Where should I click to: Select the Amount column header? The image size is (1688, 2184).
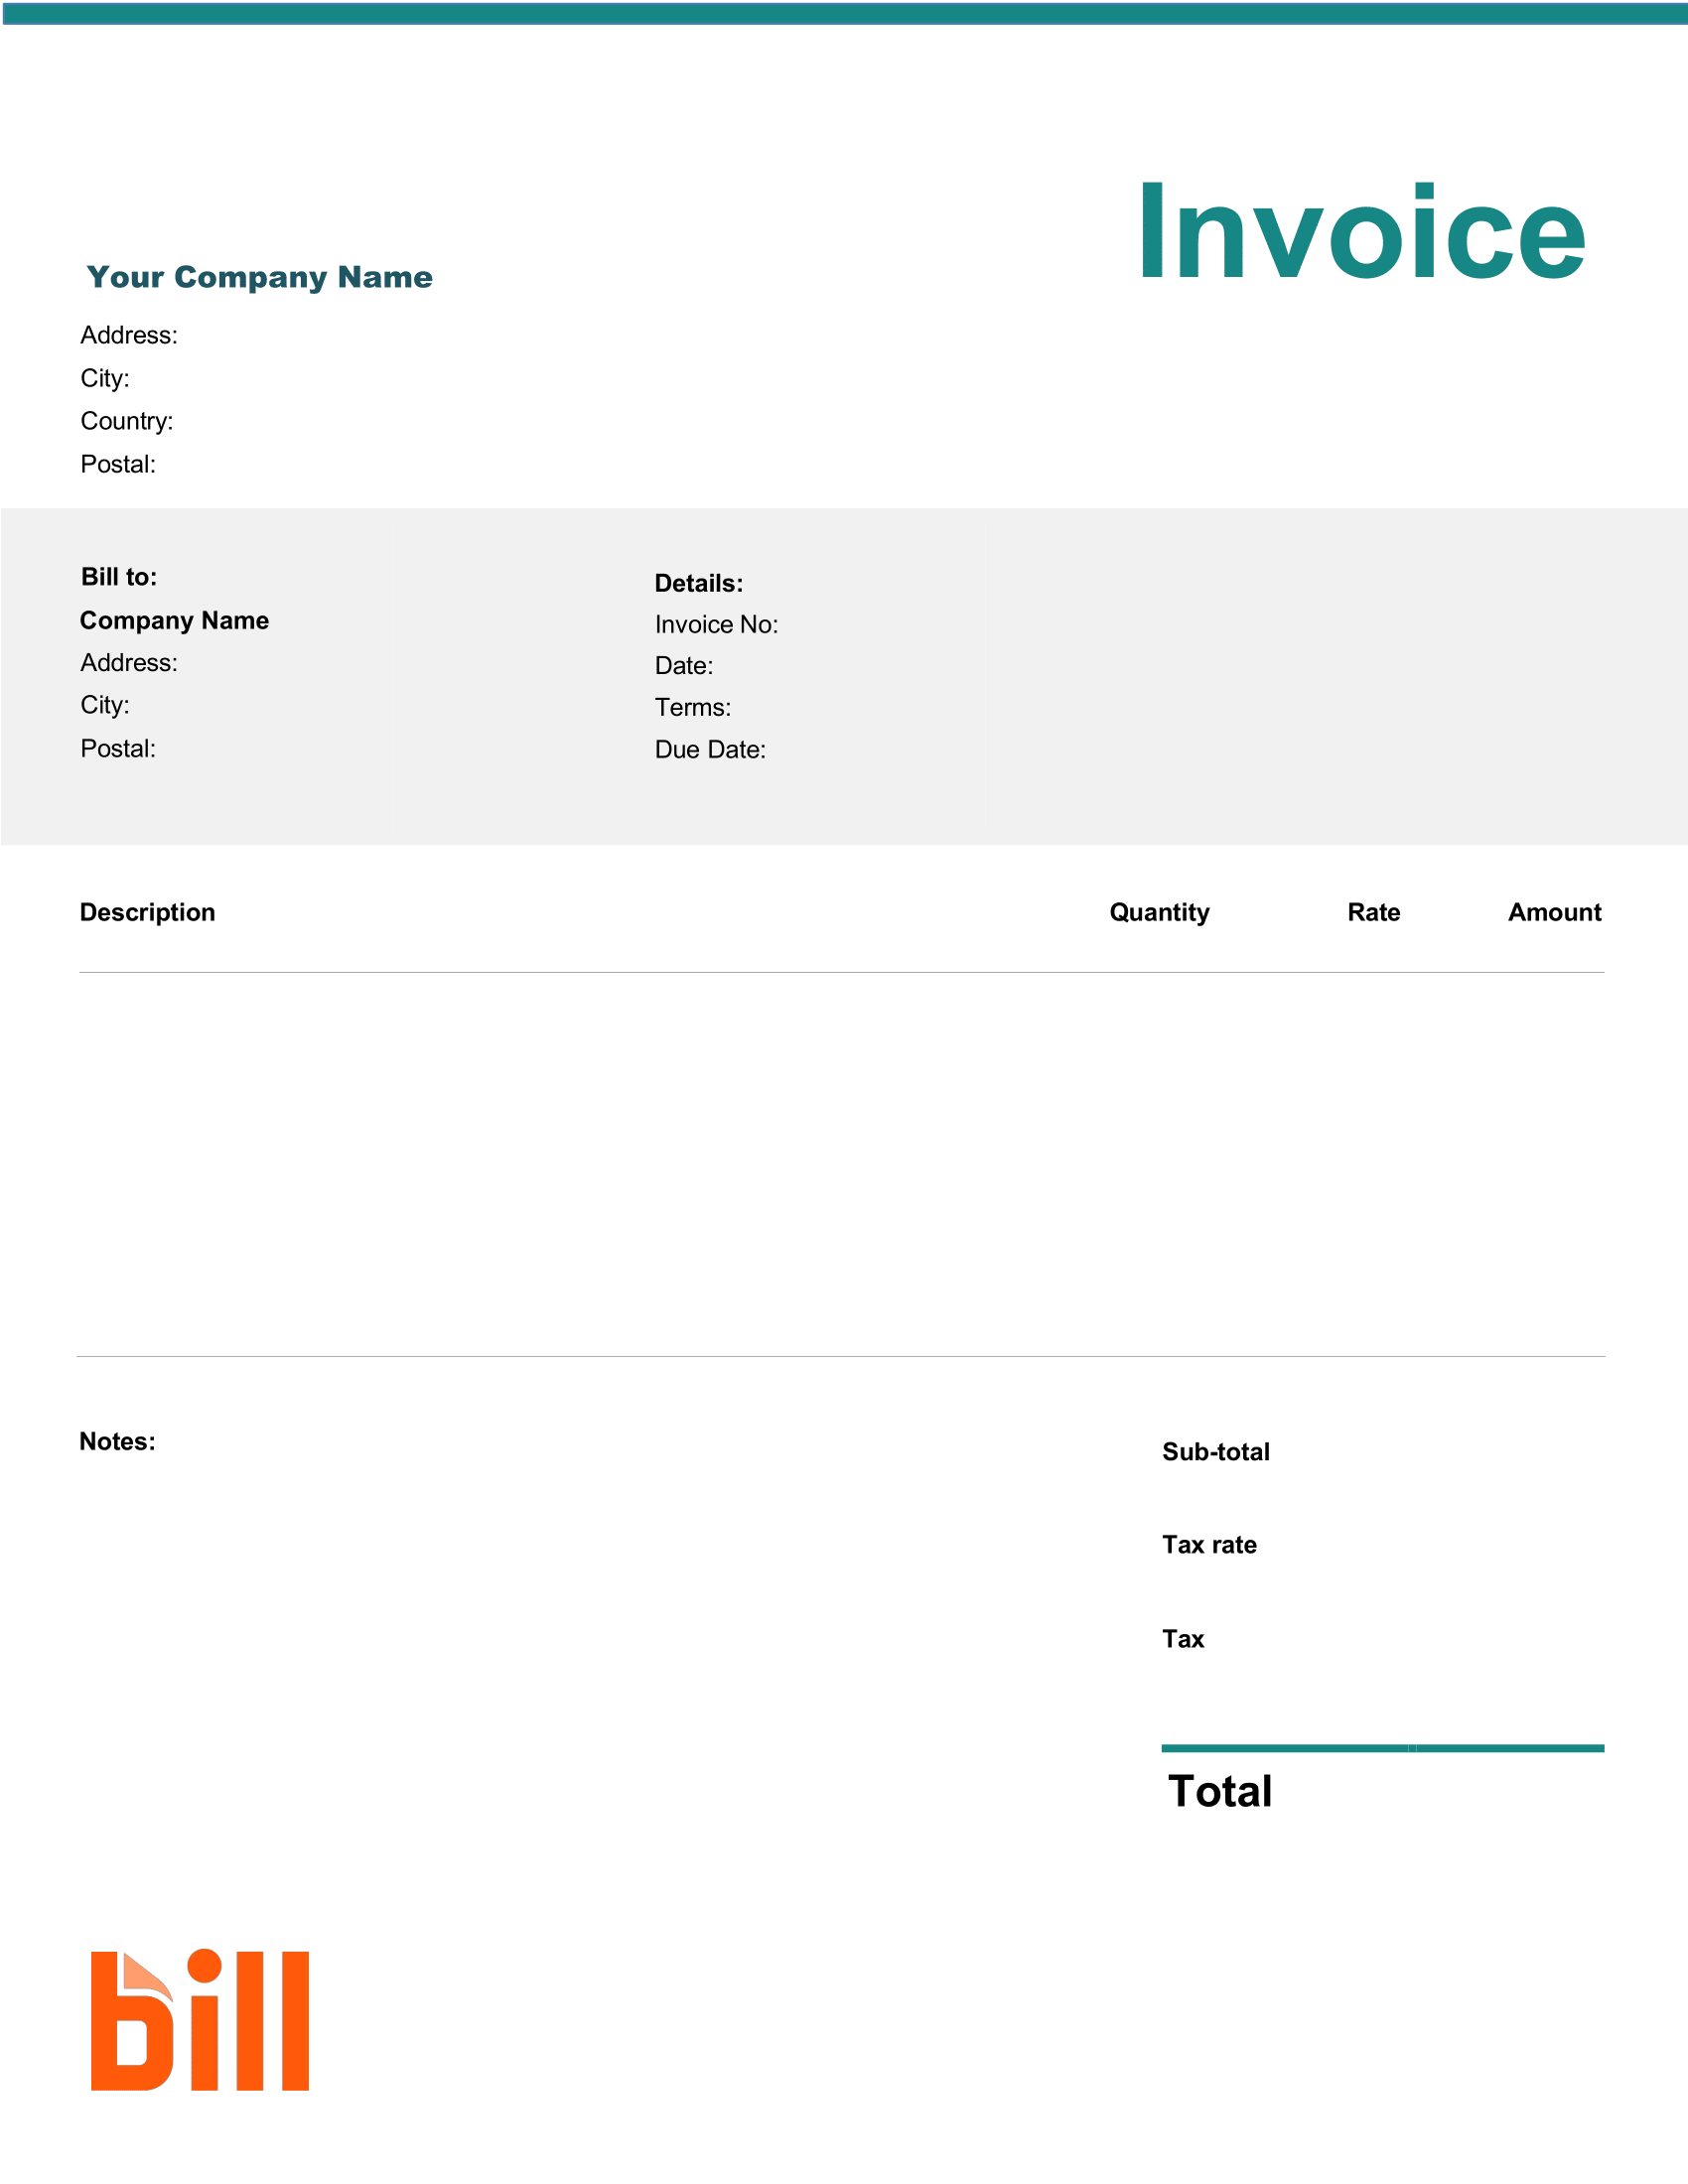[x=1554, y=911]
